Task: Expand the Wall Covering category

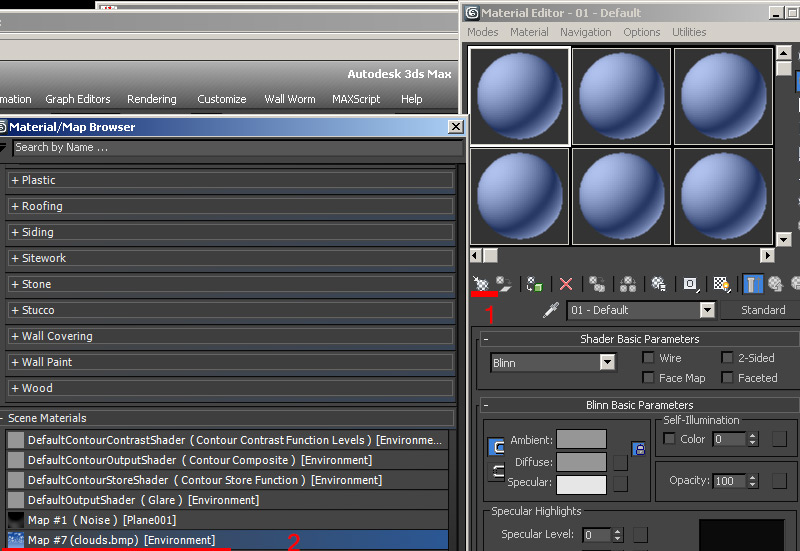Action: [x=231, y=336]
